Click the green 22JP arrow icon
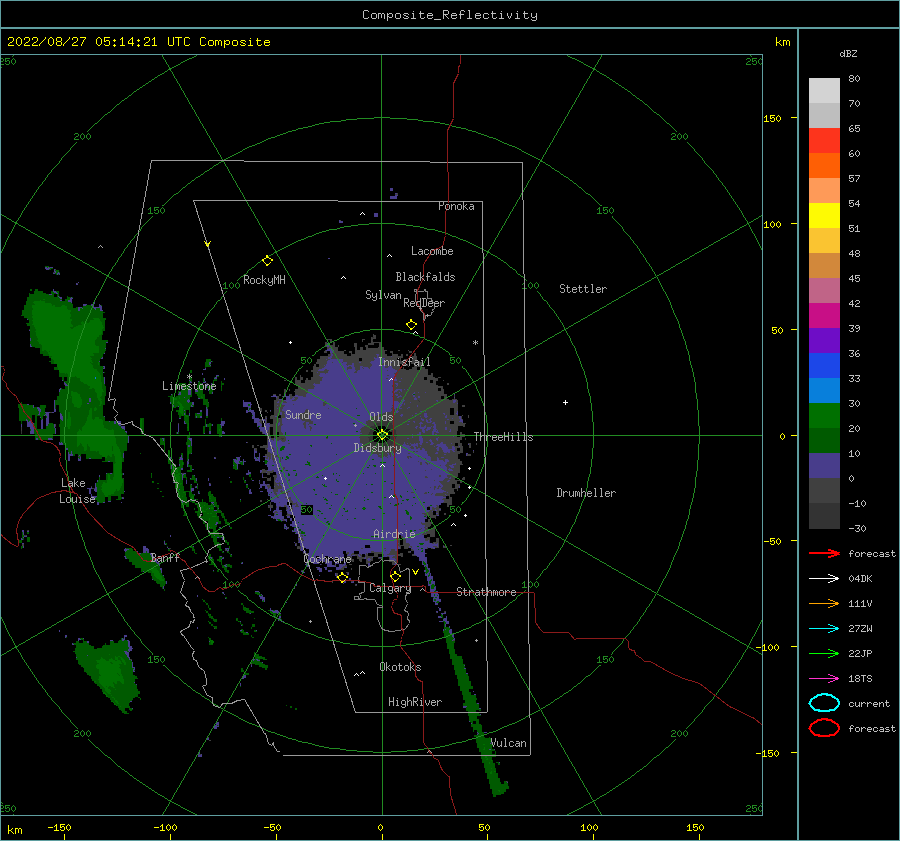 pyautogui.click(x=824, y=653)
